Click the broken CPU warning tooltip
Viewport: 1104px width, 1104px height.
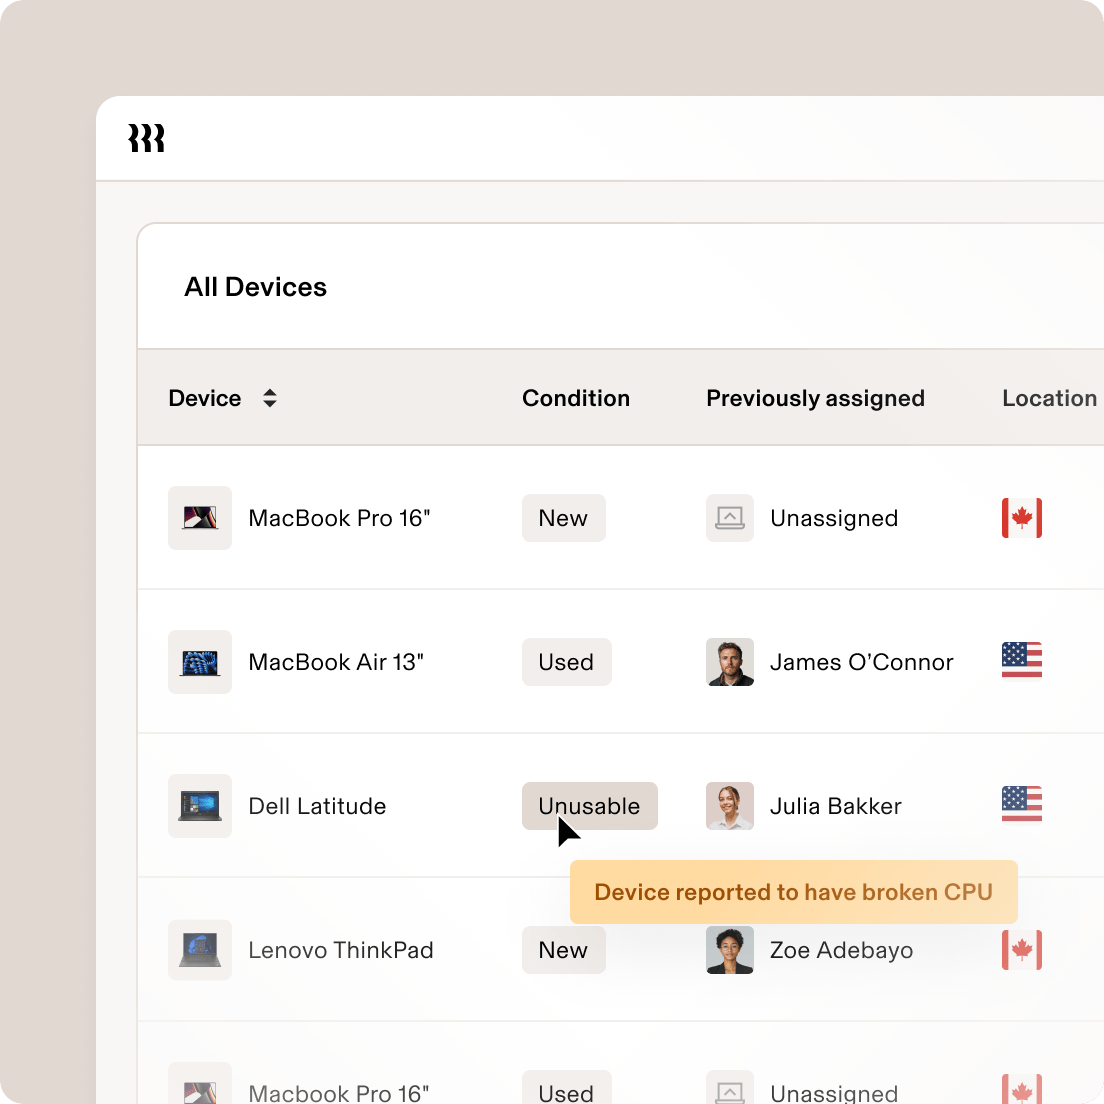pyautogui.click(x=793, y=892)
